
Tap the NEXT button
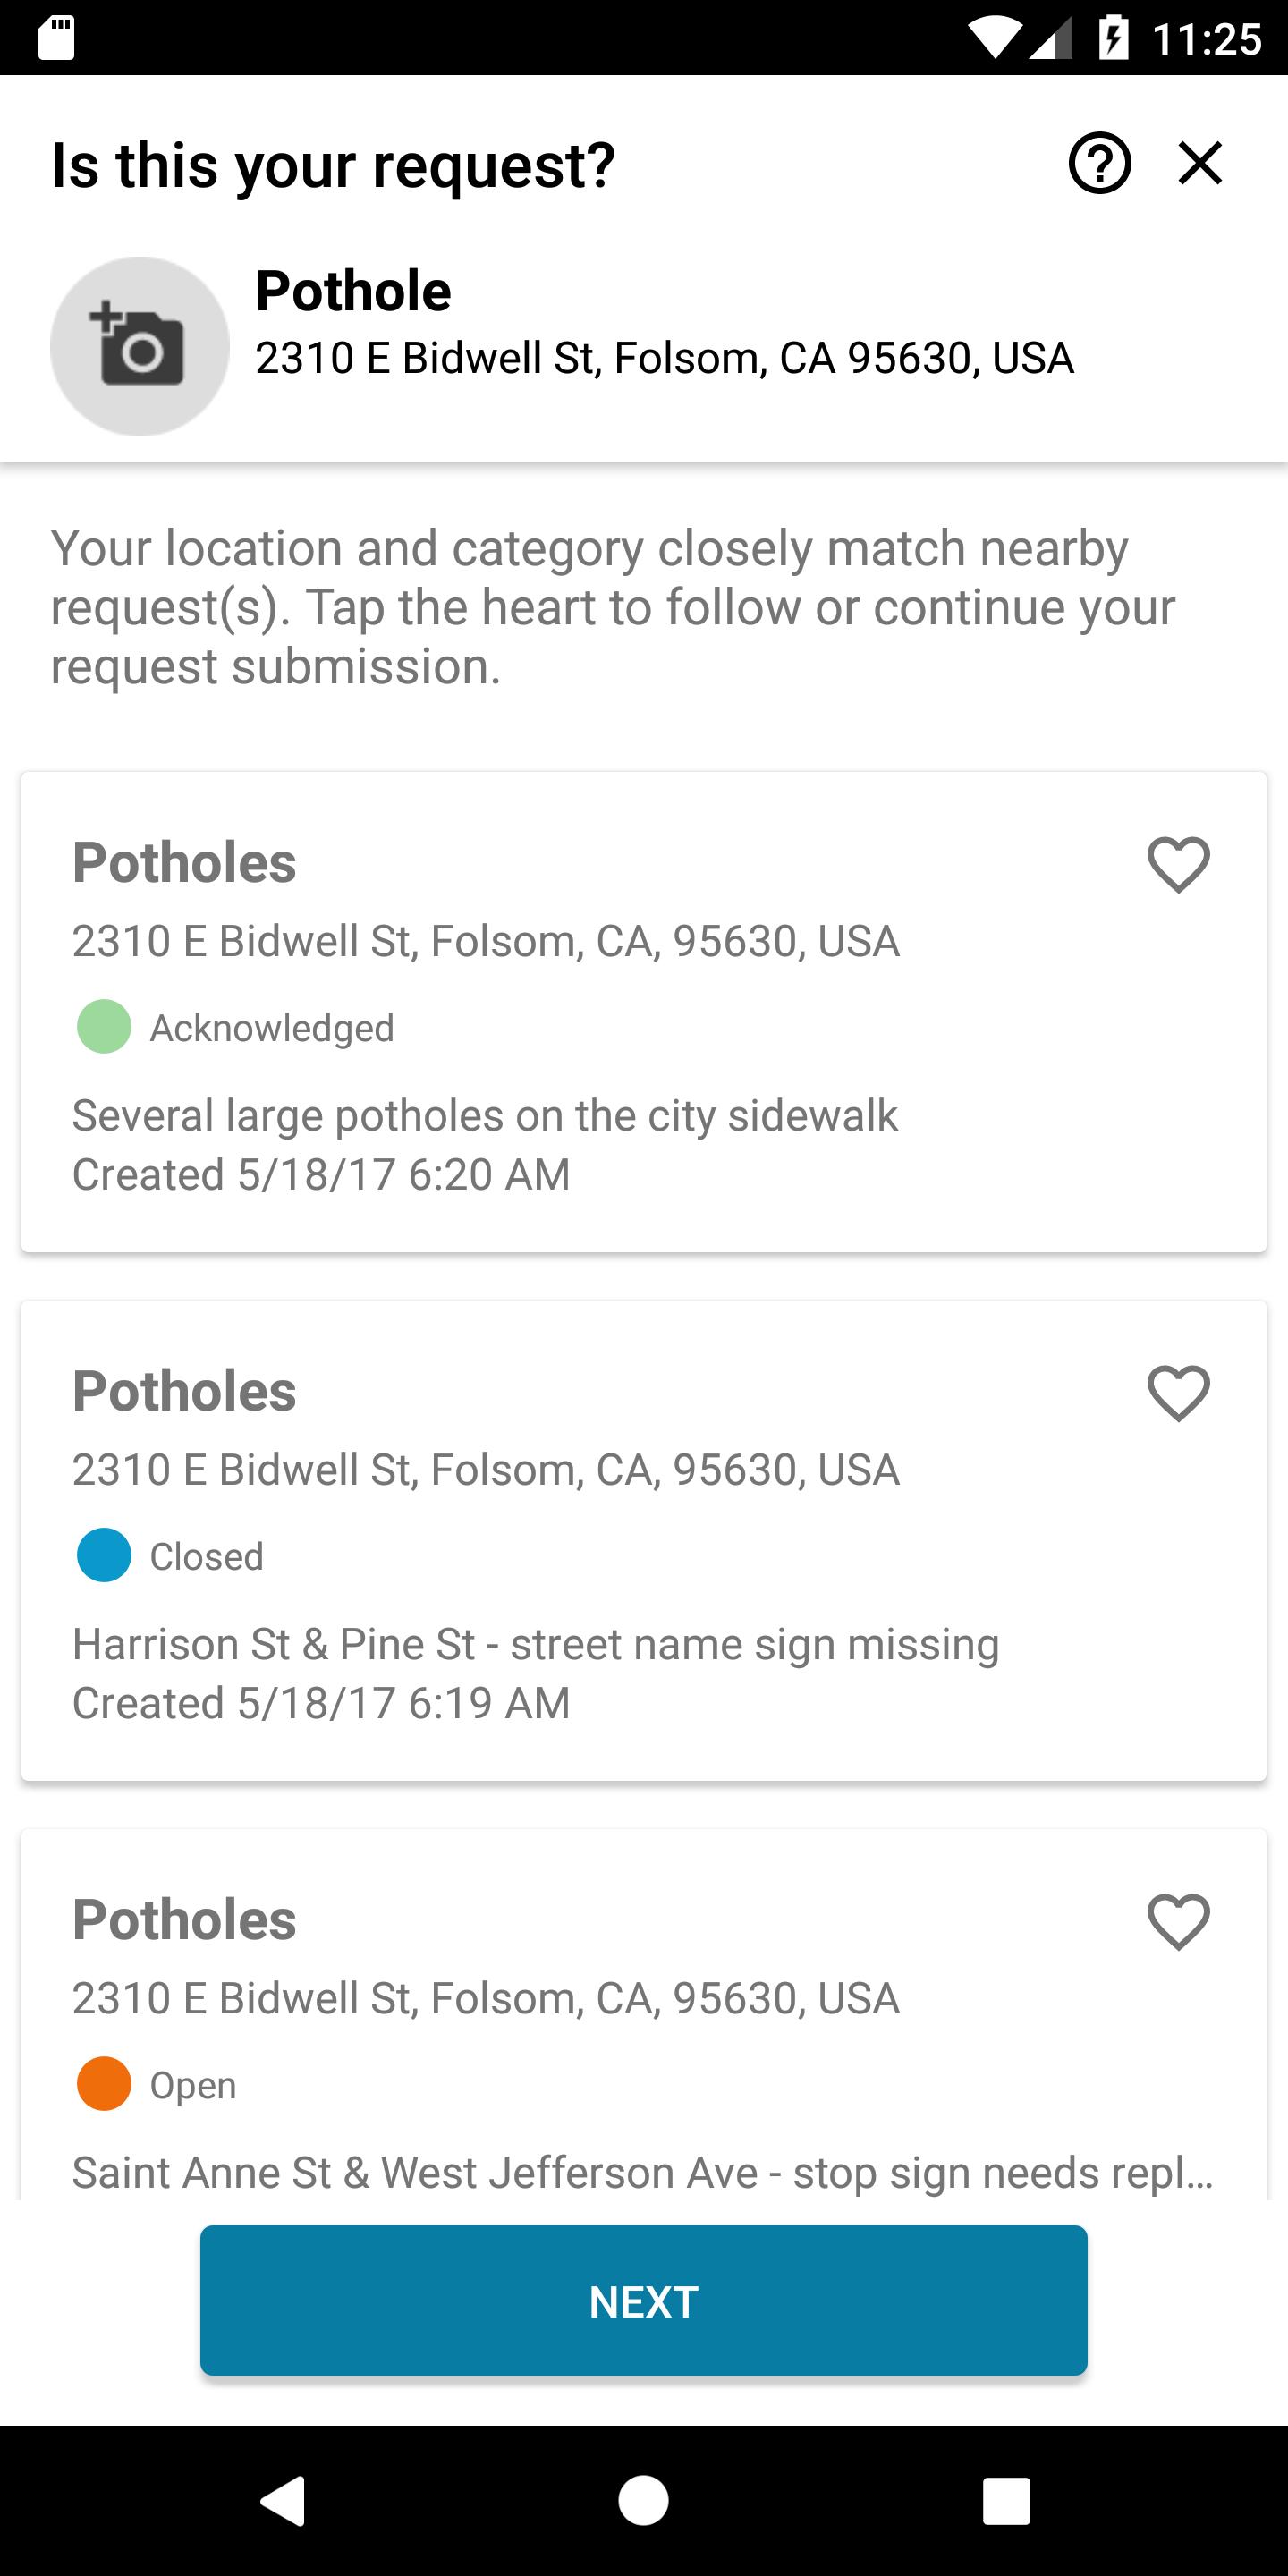[643, 2300]
